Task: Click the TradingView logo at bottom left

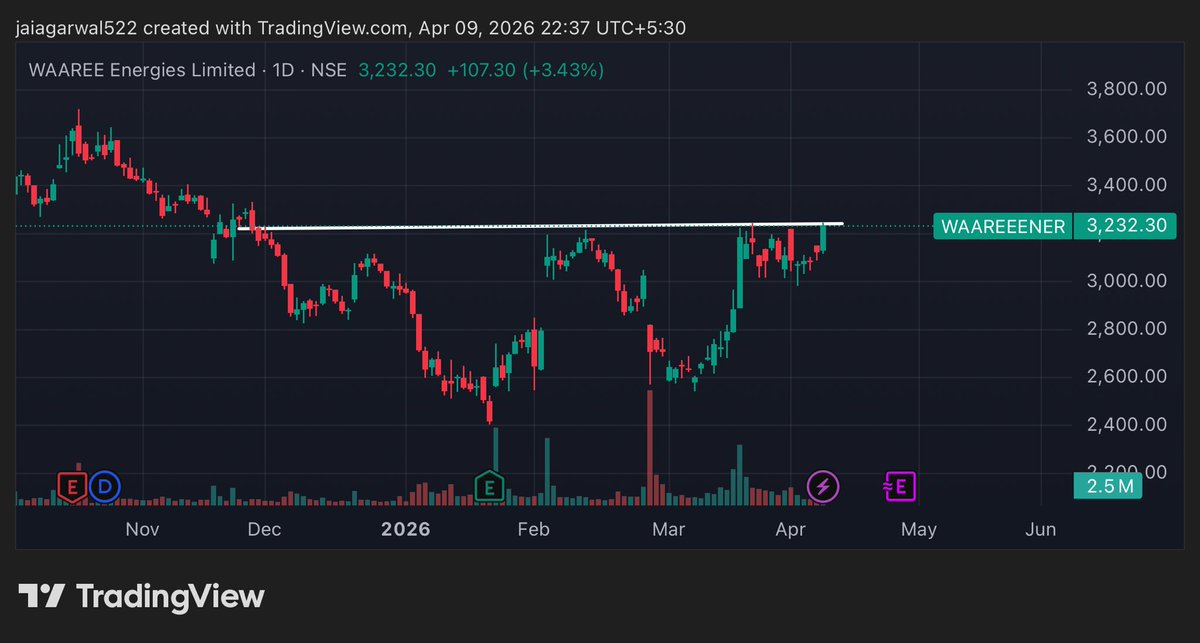Action: tap(143, 597)
